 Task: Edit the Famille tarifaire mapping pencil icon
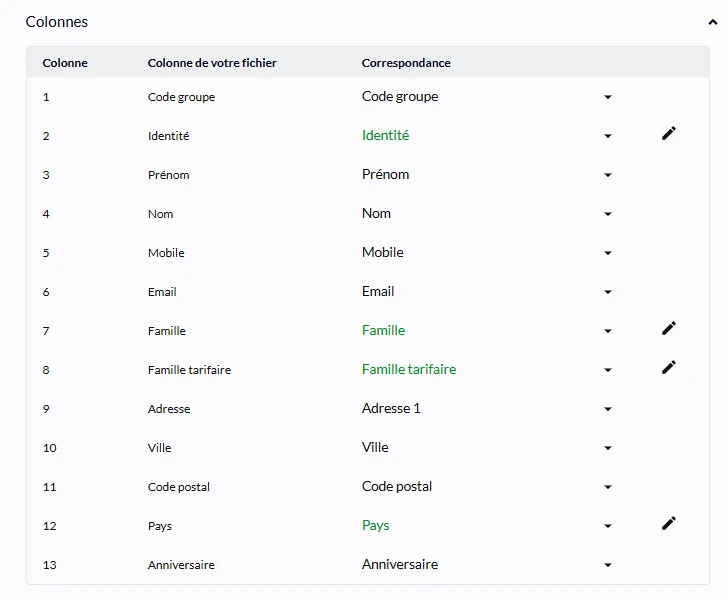669,367
